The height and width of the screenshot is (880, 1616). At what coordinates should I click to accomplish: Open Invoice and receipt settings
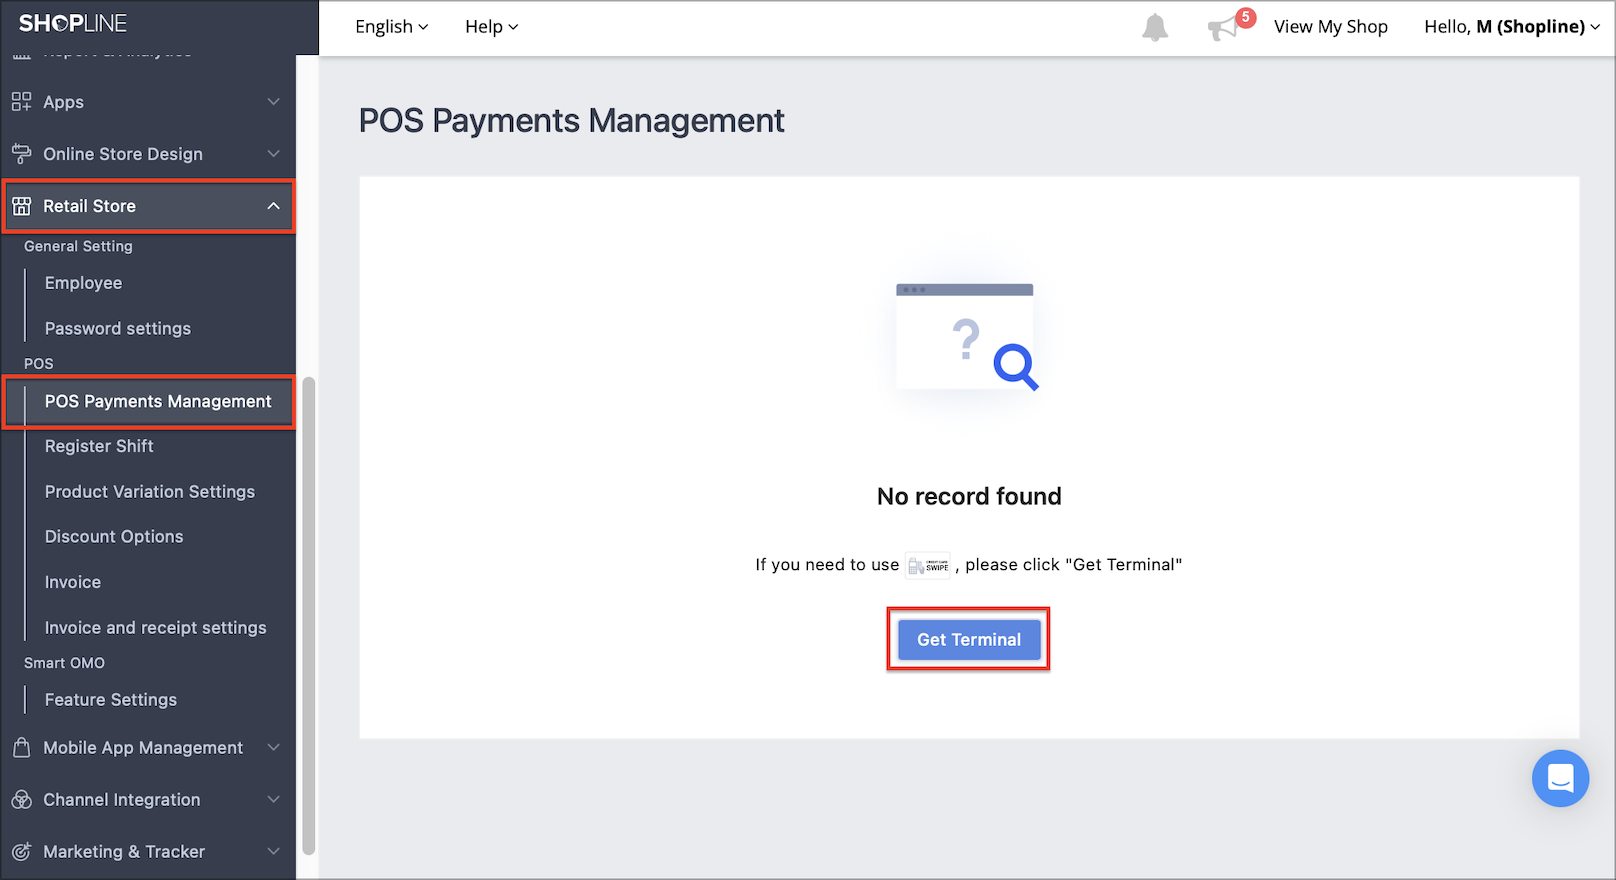[x=156, y=628]
